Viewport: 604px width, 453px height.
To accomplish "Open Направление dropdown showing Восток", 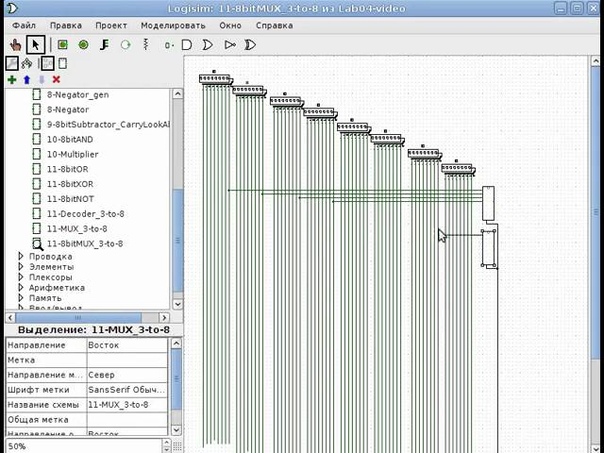I will (x=127, y=345).
